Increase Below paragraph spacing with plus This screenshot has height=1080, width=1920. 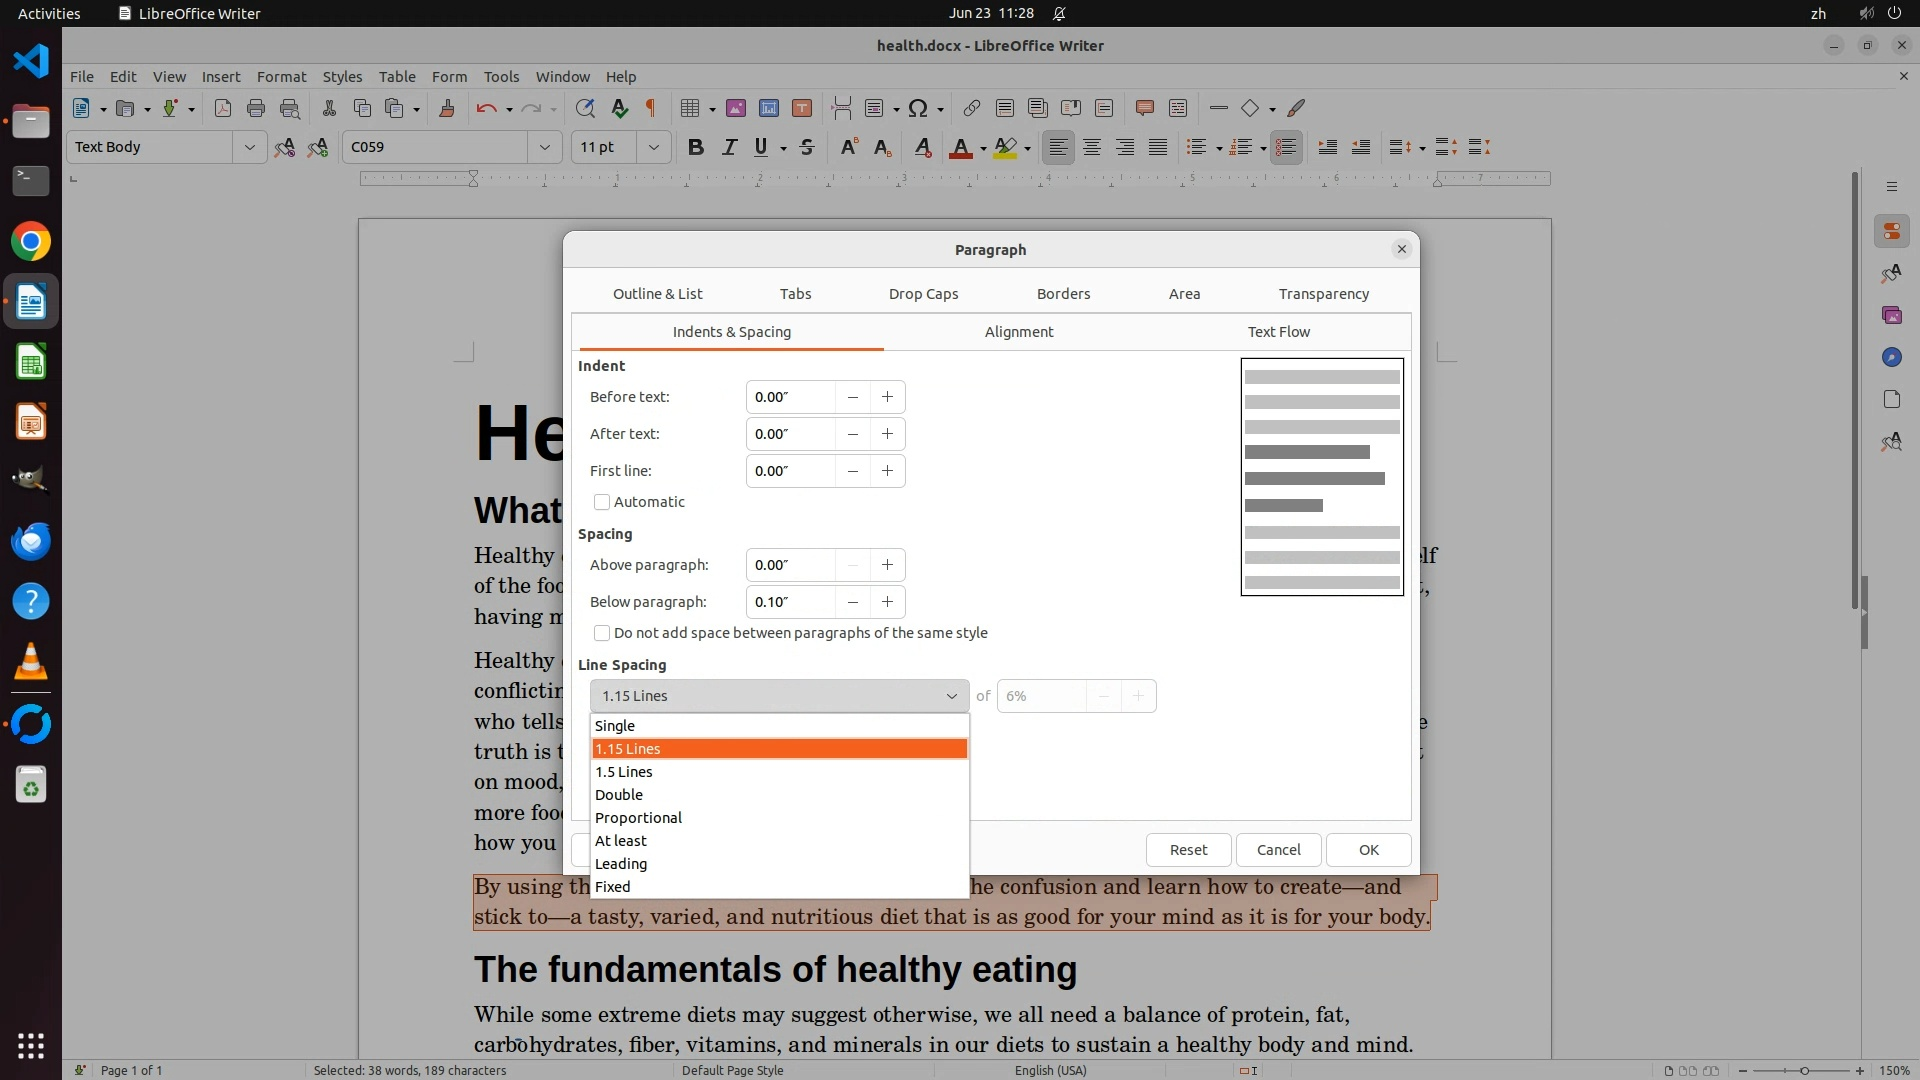(887, 602)
